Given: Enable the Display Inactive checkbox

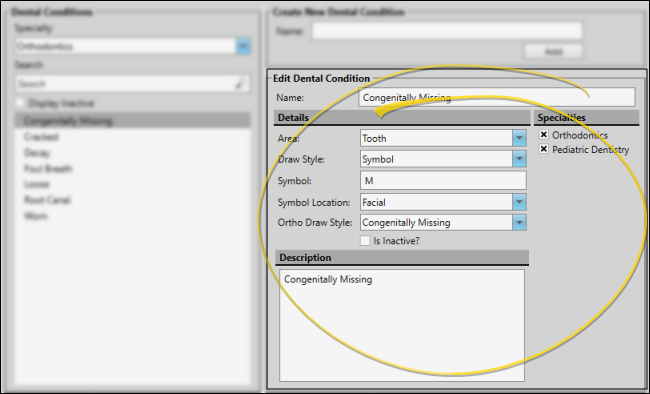Looking at the screenshot, I should point(20,102).
